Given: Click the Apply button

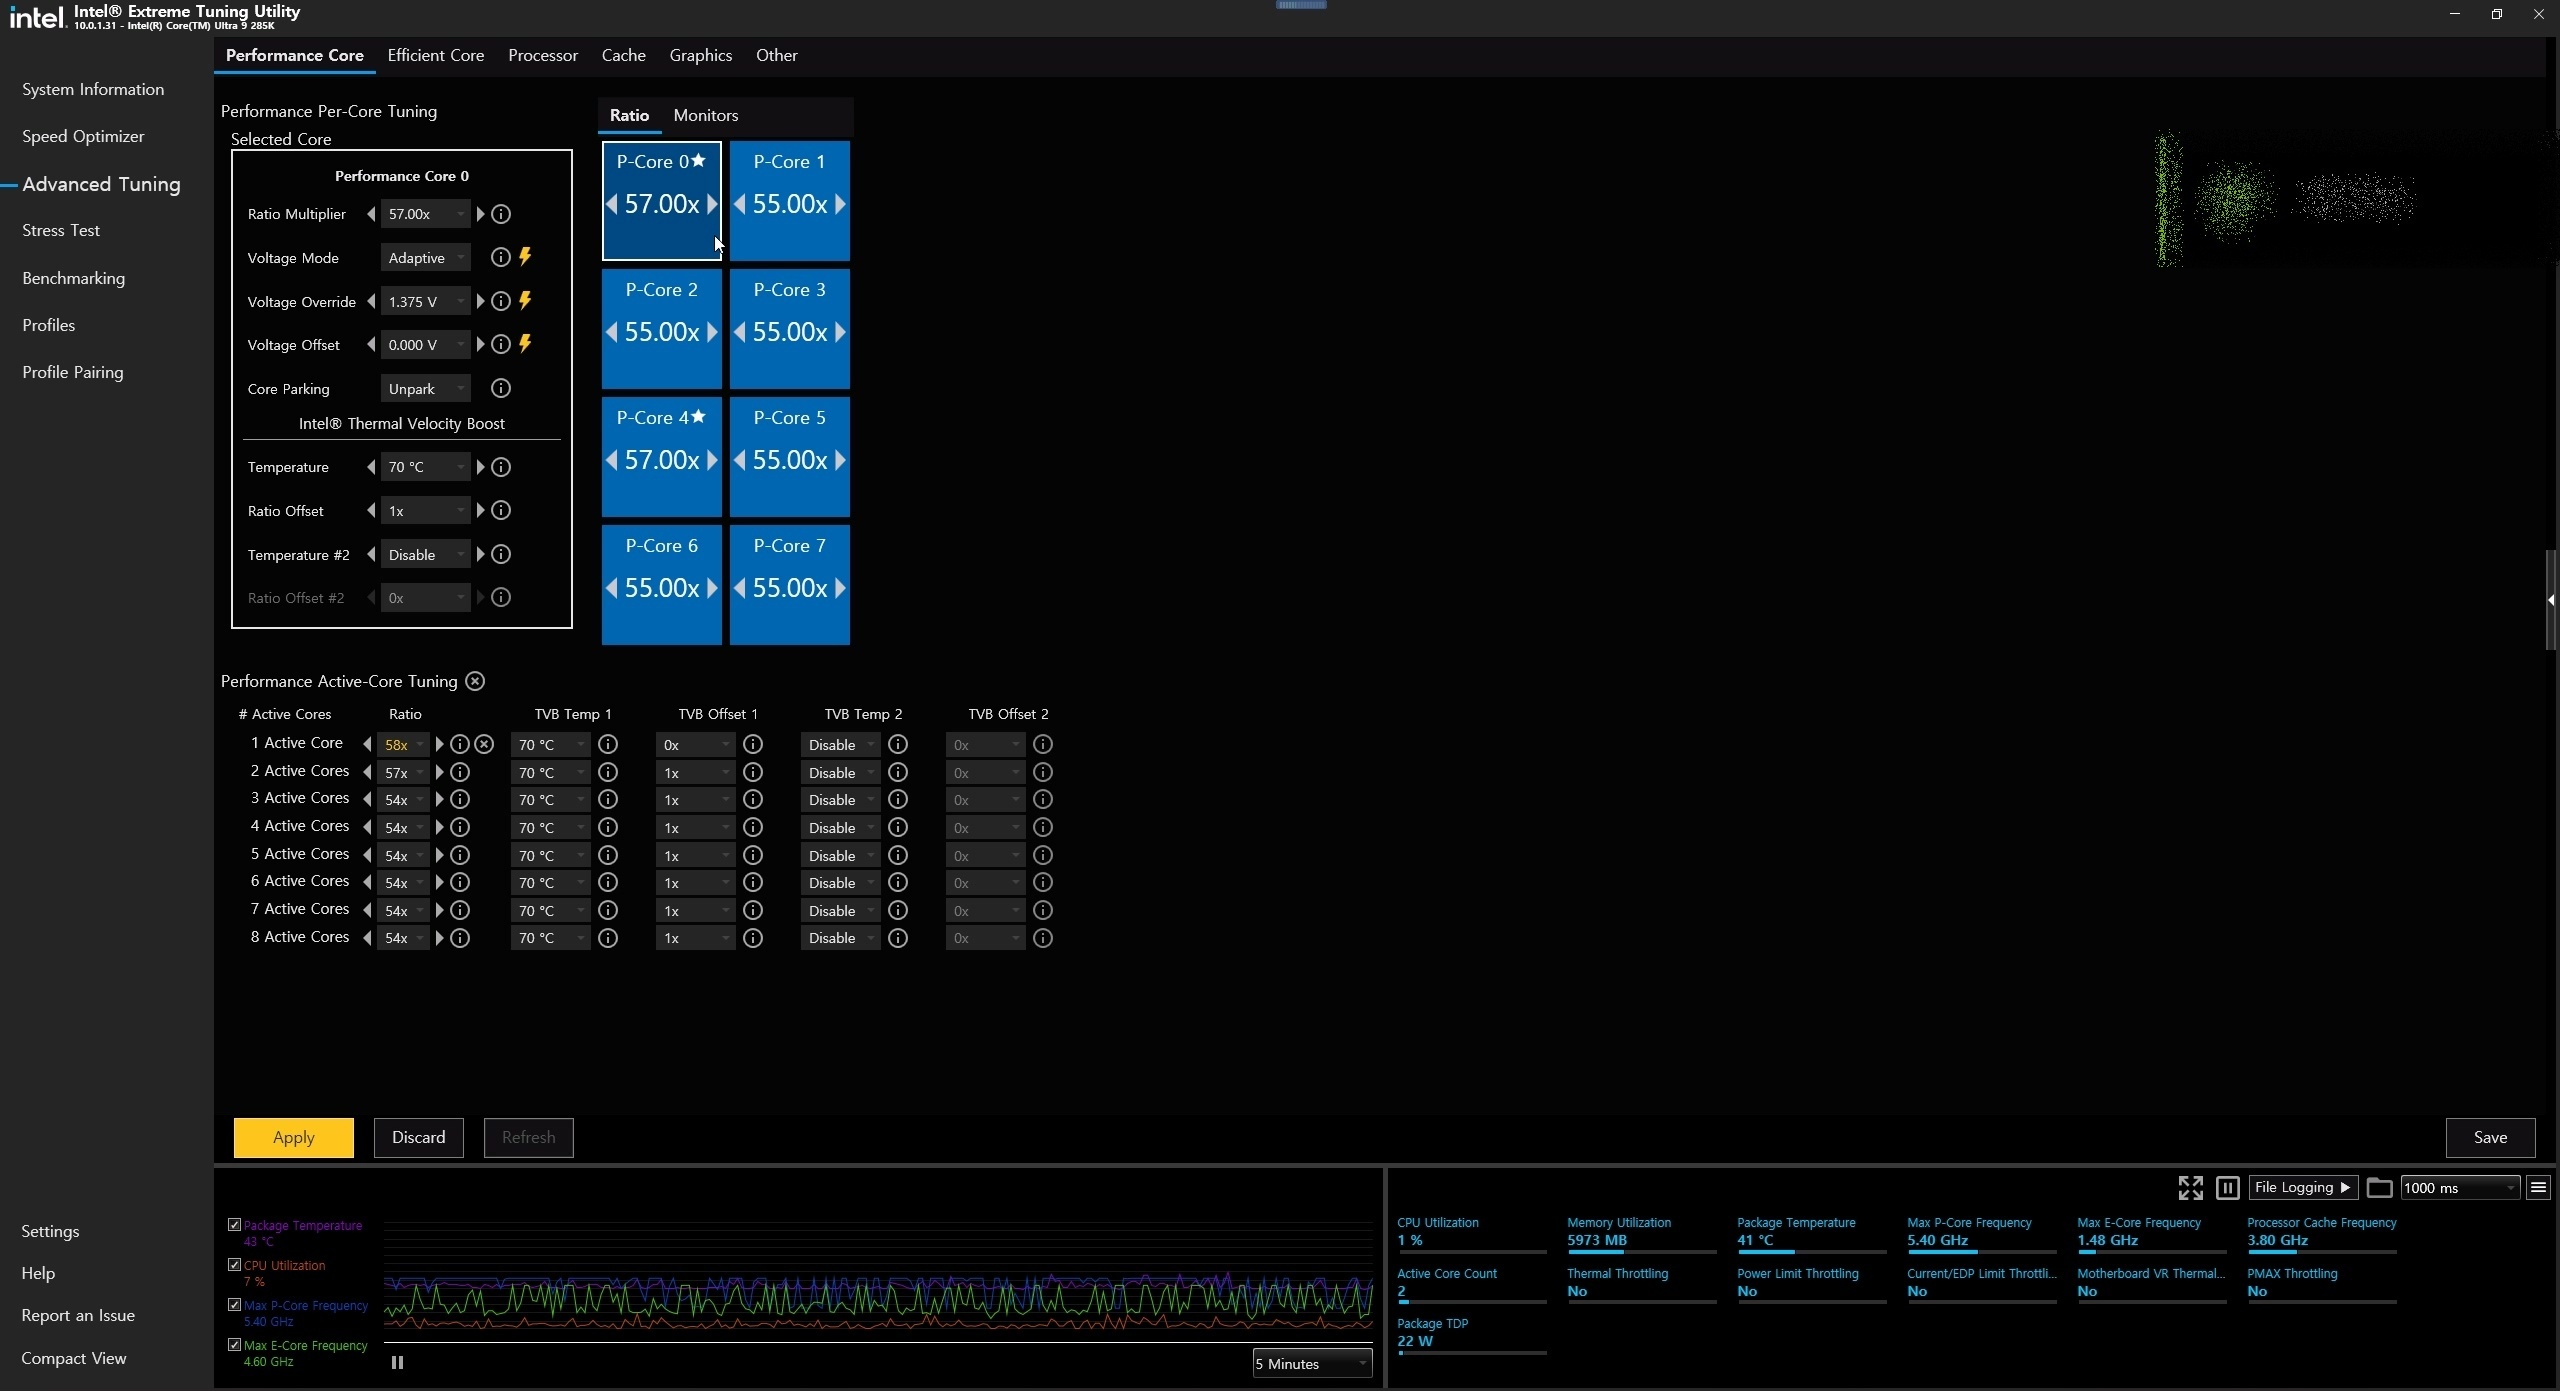Looking at the screenshot, I should pos(294,1137).
